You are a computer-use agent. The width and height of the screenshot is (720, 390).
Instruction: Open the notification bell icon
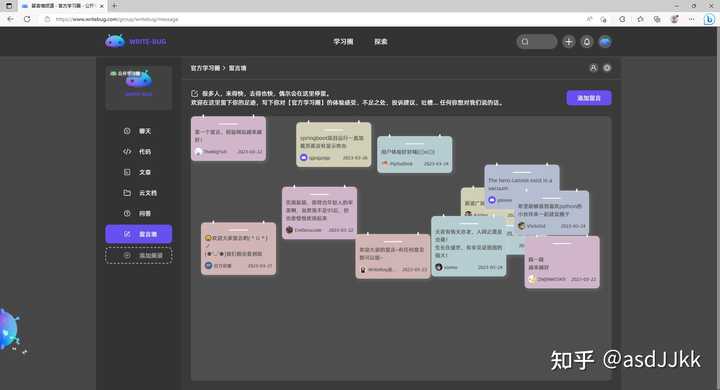[x=587, y=42]
